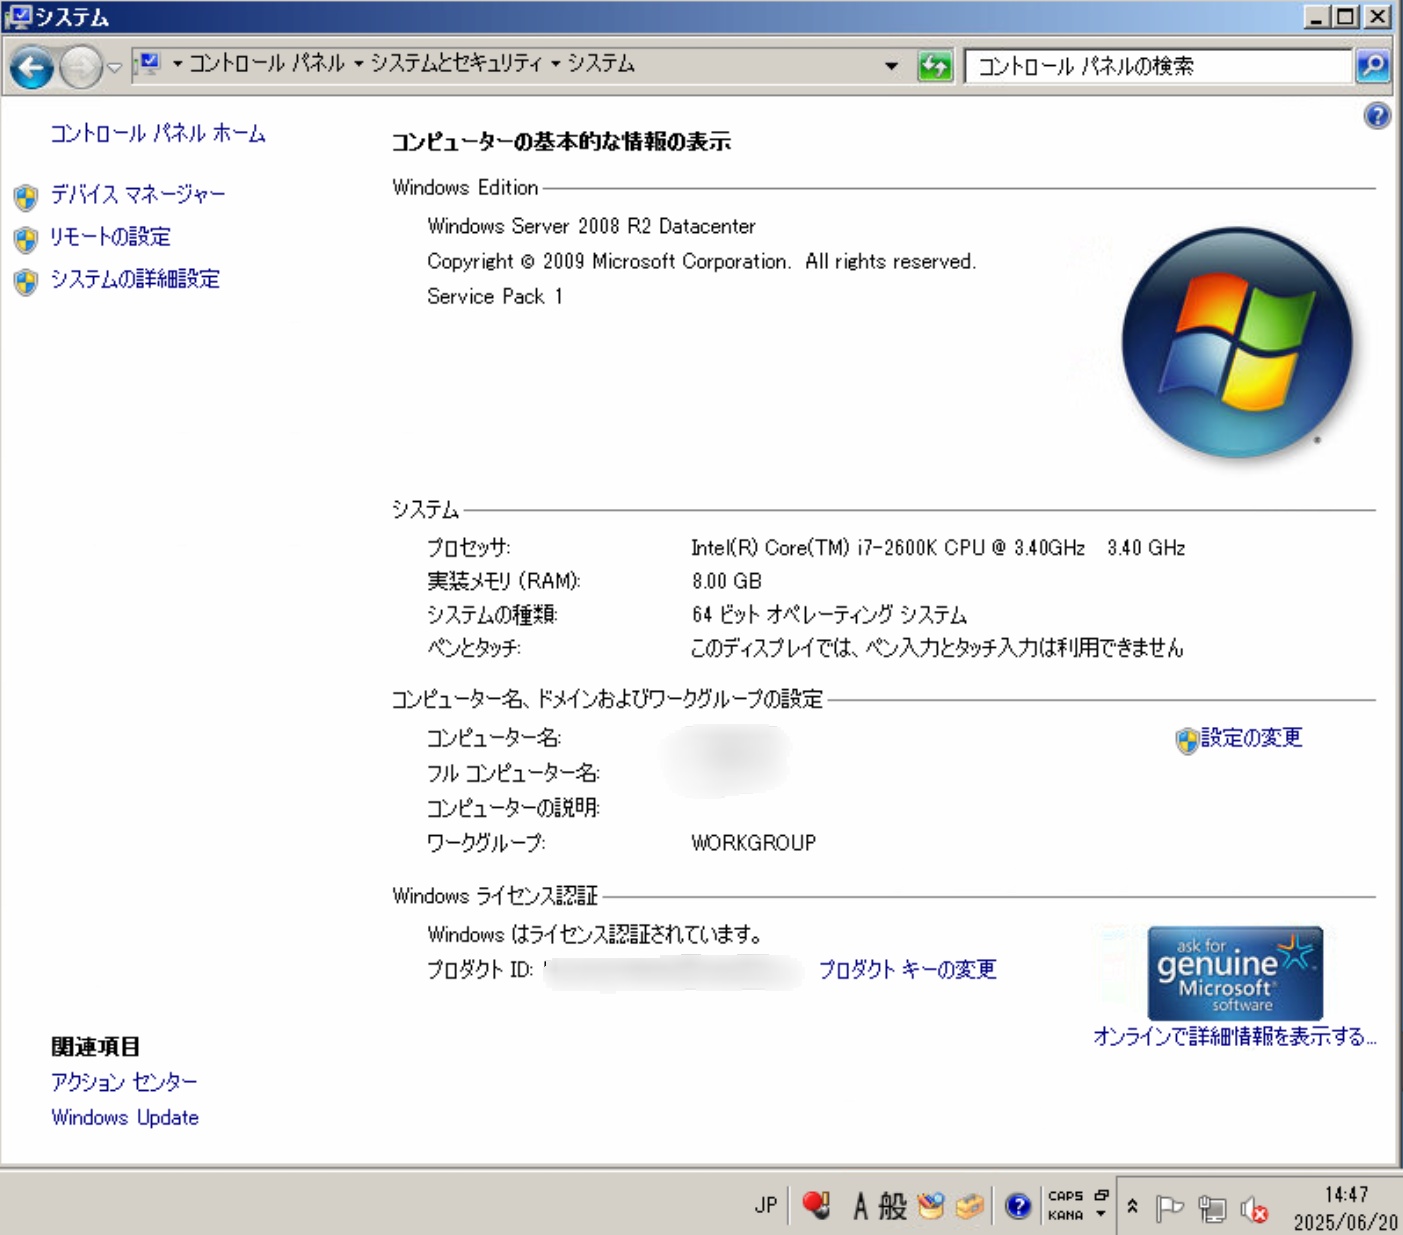Click JP language indicator in language bar

coord(766,1205)
